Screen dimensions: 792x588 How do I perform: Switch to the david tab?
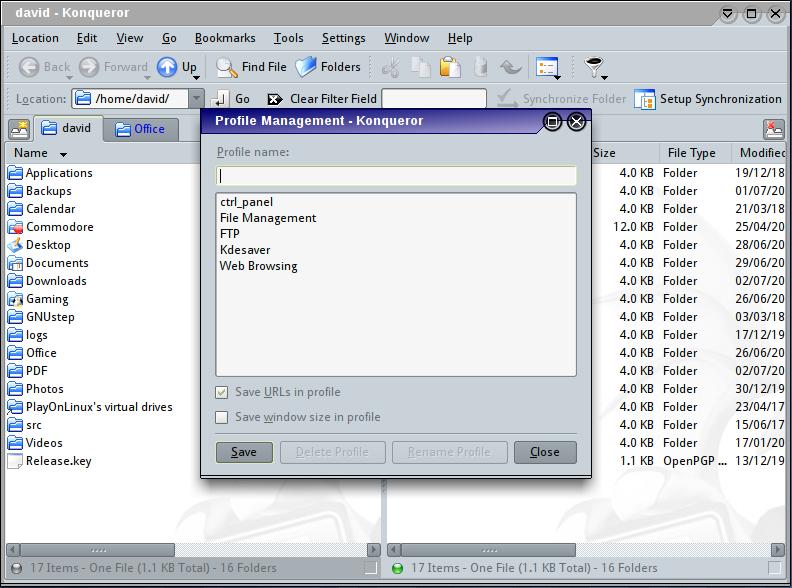[x=68, y=128]
